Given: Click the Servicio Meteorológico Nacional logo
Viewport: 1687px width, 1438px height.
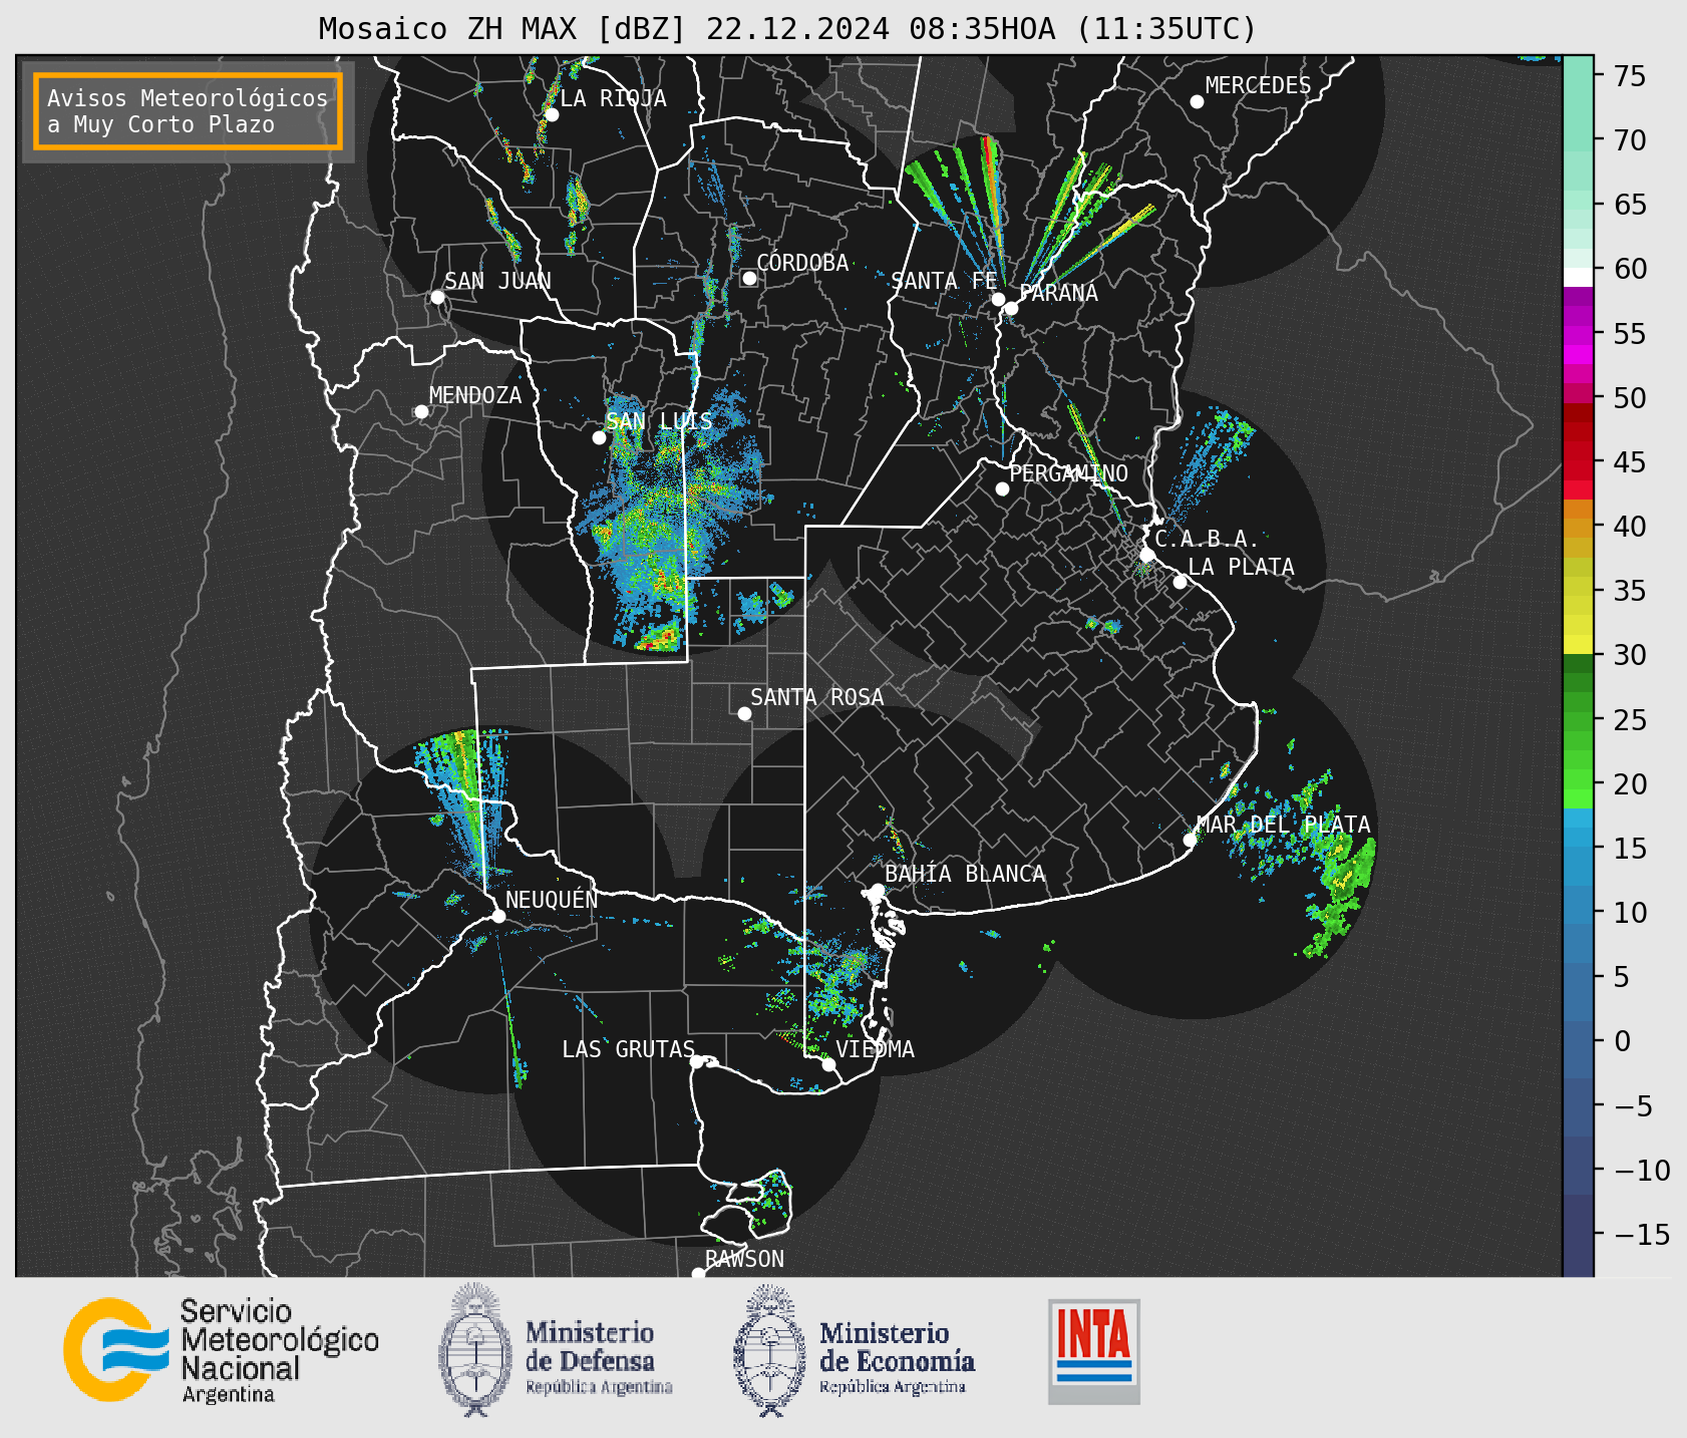Looking at the screenshot, I should [221, 1350].
